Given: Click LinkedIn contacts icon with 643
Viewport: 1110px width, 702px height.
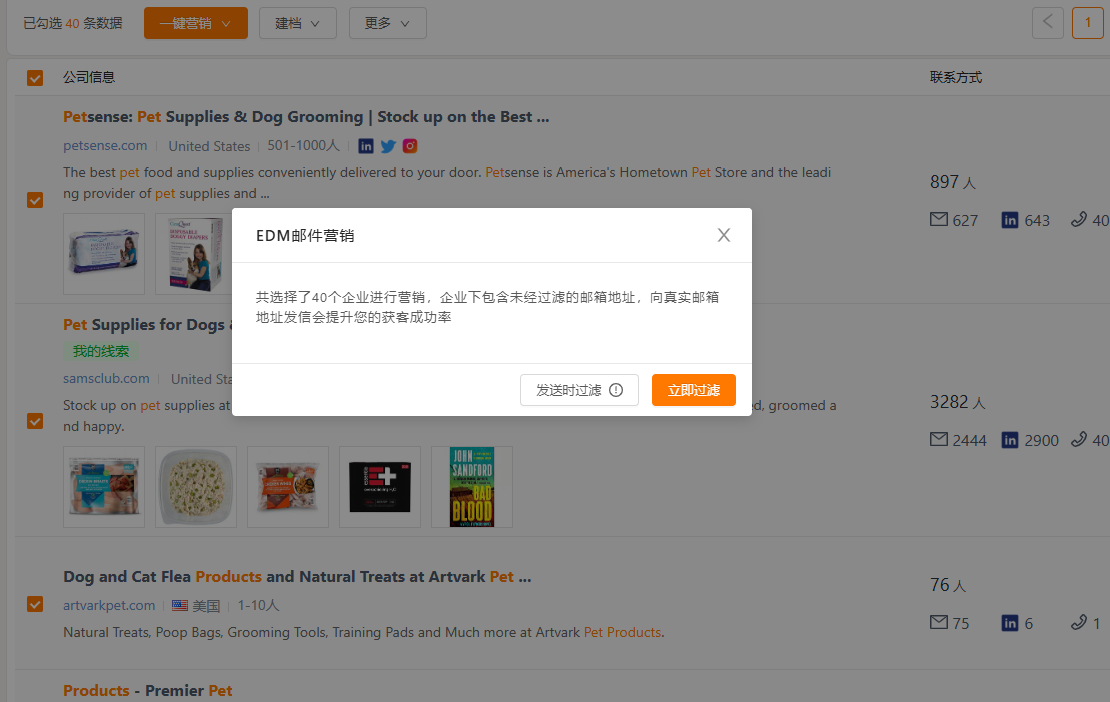Looking at the screenshot, I should 1010,220.
